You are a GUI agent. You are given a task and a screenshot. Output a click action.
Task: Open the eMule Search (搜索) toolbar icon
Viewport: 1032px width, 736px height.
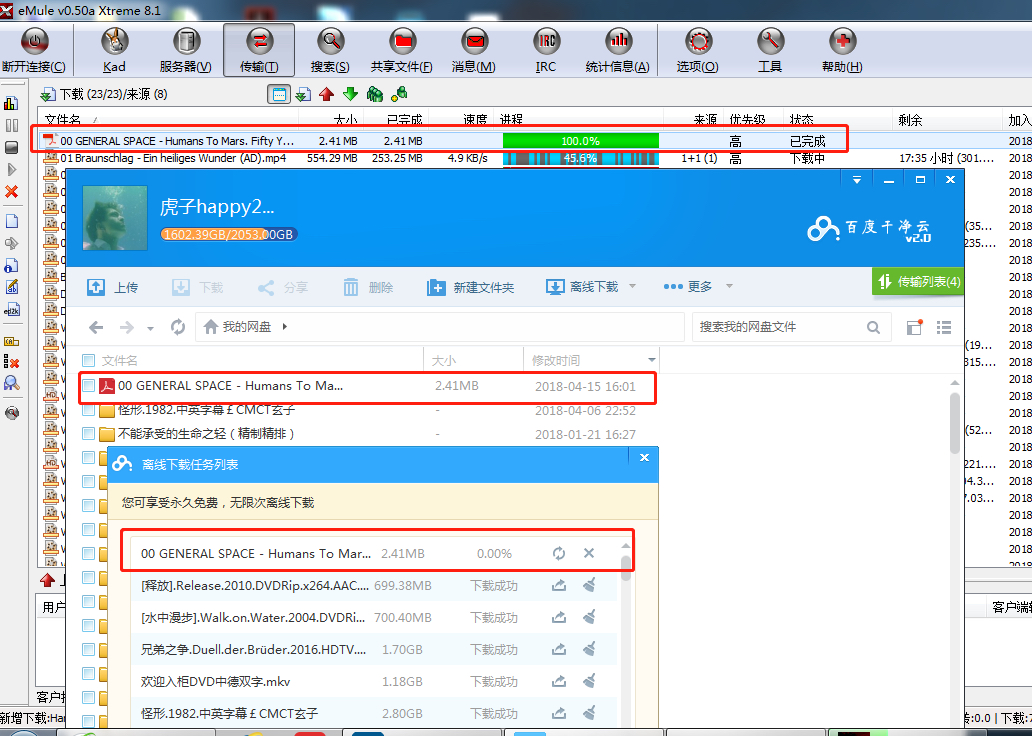[x=330, y=42]
